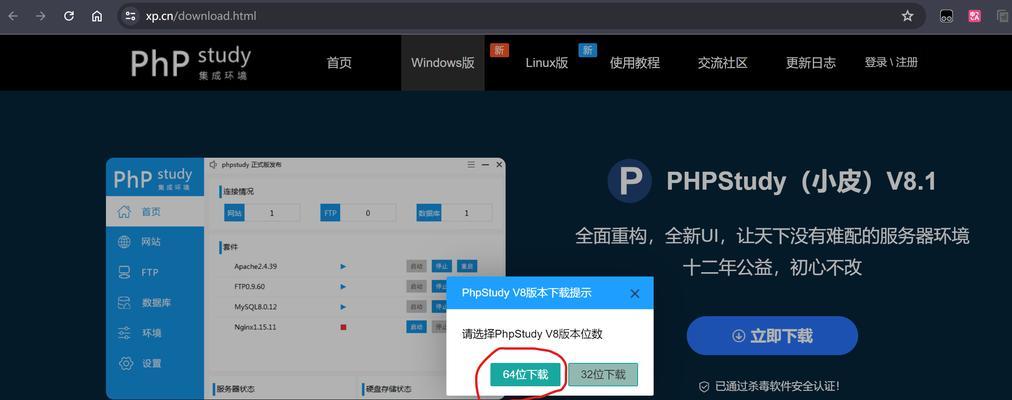Click the Nginx1.15.11 red stop indicator
Screen dimensions: 1012x400
tap(343, 327)
